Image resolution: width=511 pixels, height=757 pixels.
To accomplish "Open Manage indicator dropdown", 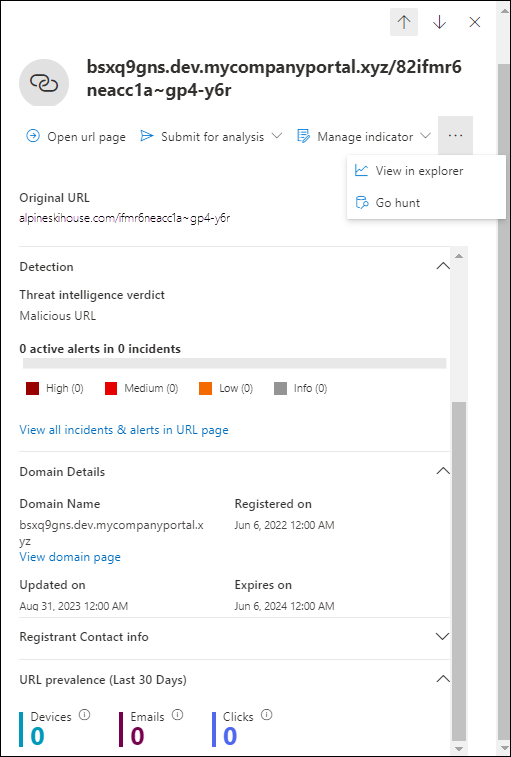I will pos(364,137).
